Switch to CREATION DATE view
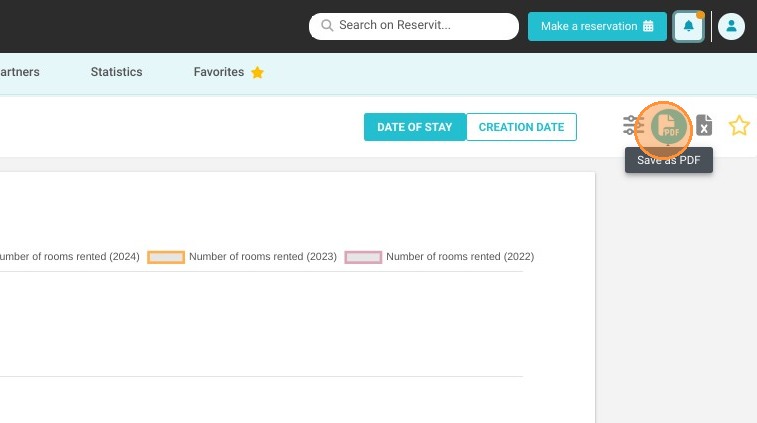The height and width of the screenshot is (423, 757). (x=521, y=127)
